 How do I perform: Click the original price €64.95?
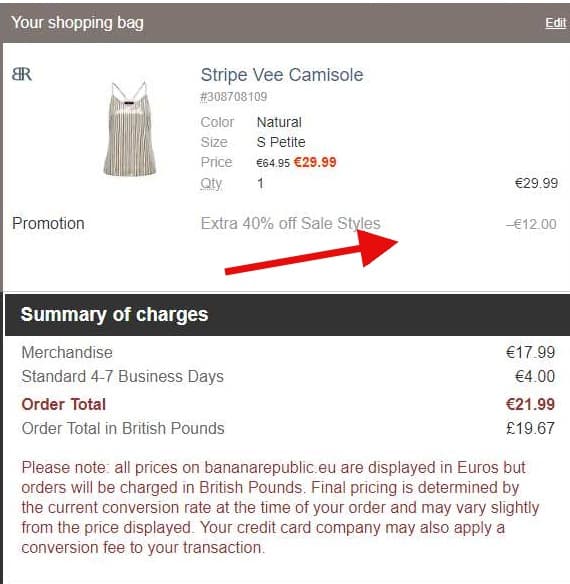(x=273, y=163)
